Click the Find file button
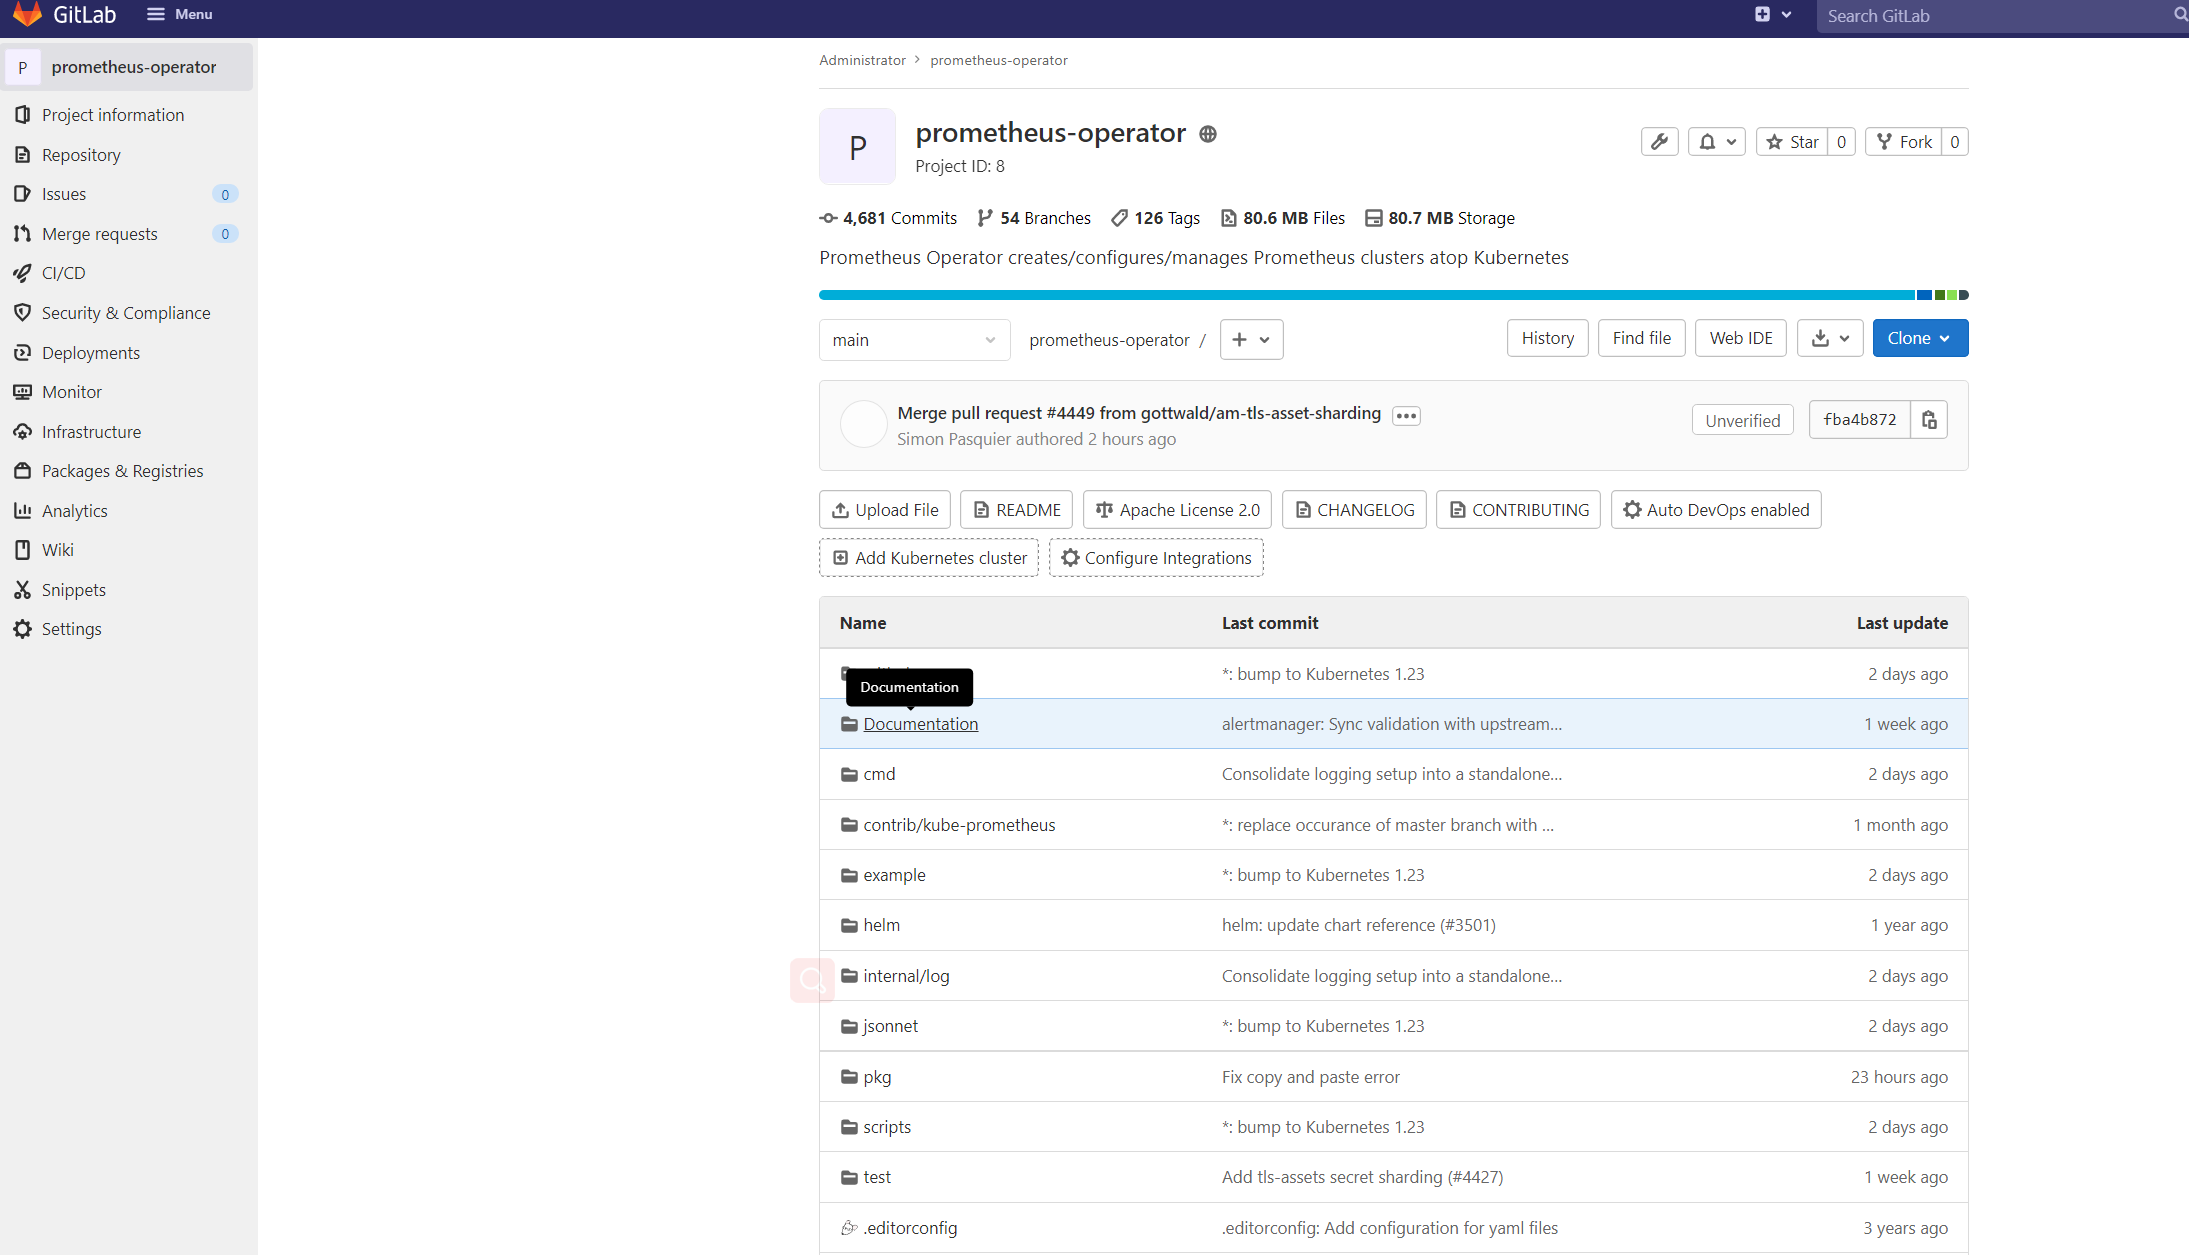2189x1255 pixels. 1641,338
